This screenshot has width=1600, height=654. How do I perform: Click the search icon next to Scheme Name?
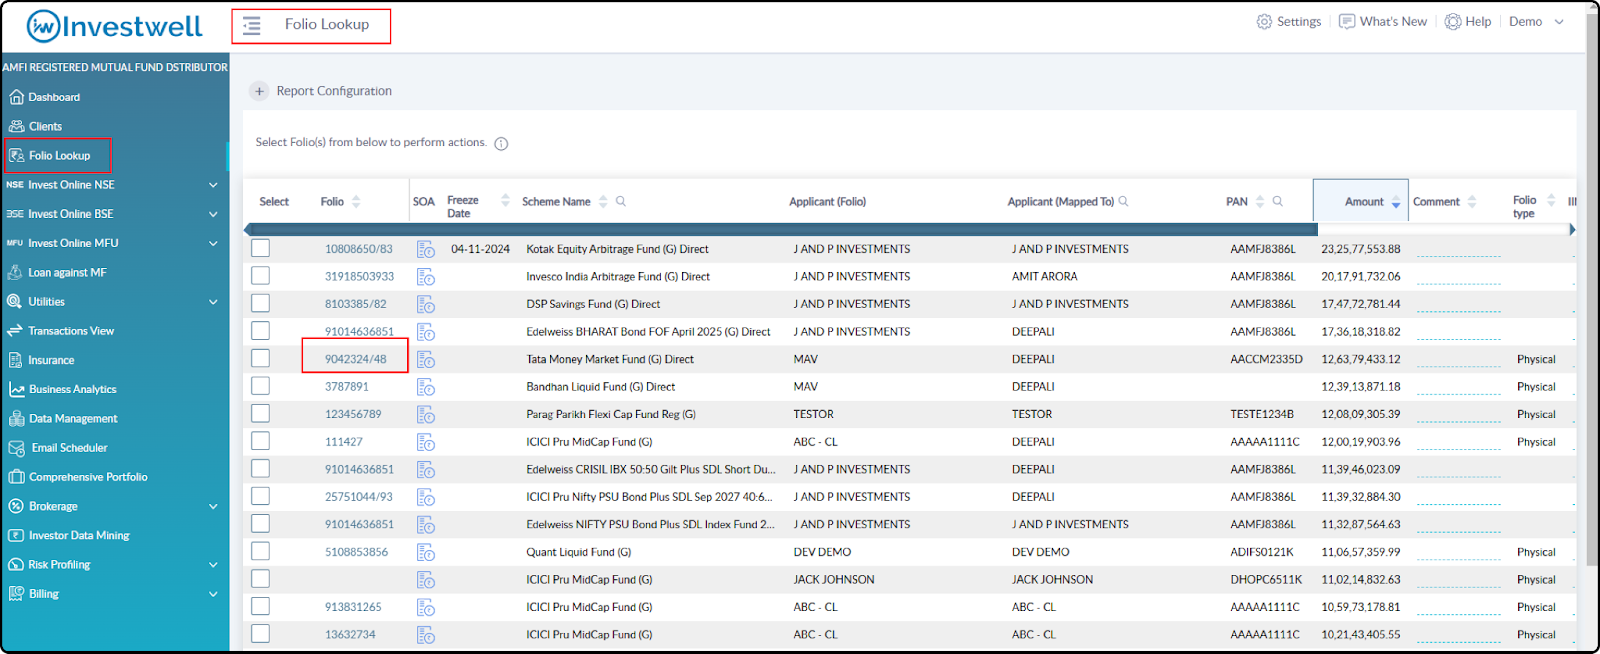(621, 201)
